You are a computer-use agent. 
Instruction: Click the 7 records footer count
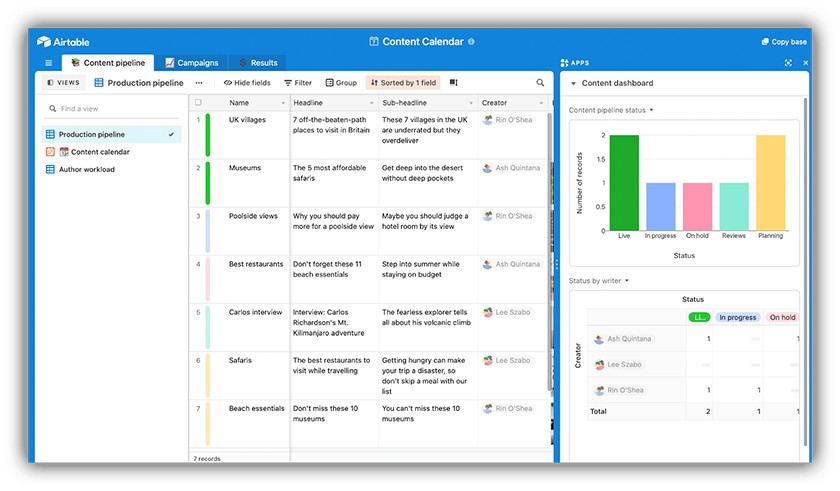[x=207, y=459]
